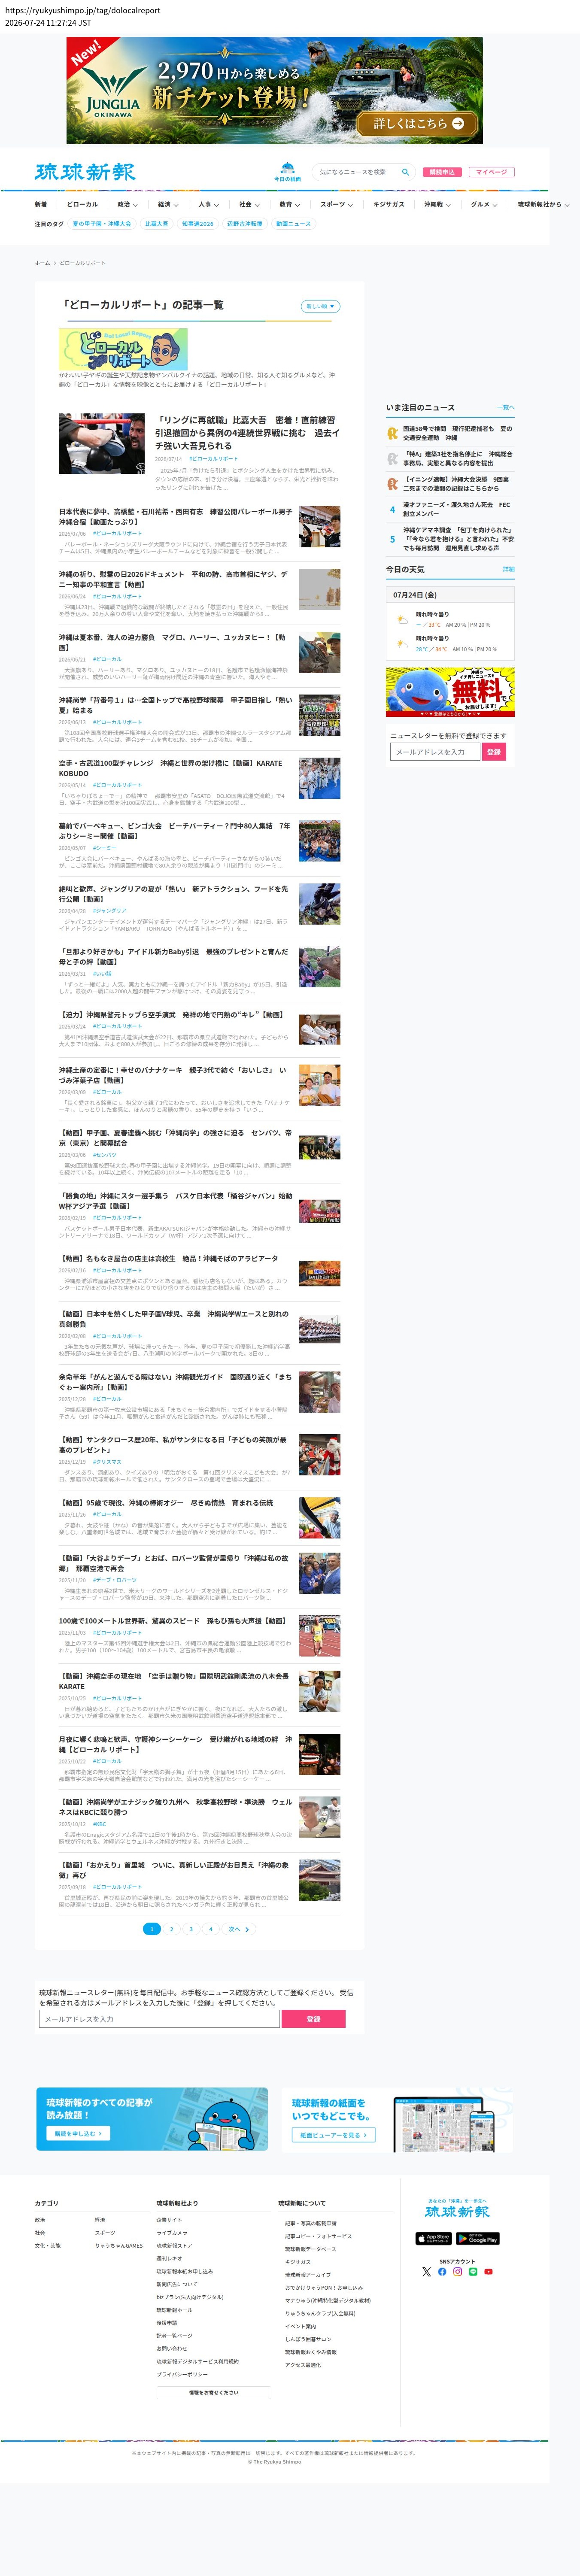Click the search magnifier icon
Screen dimensions: 580x2576
[405, 172]
